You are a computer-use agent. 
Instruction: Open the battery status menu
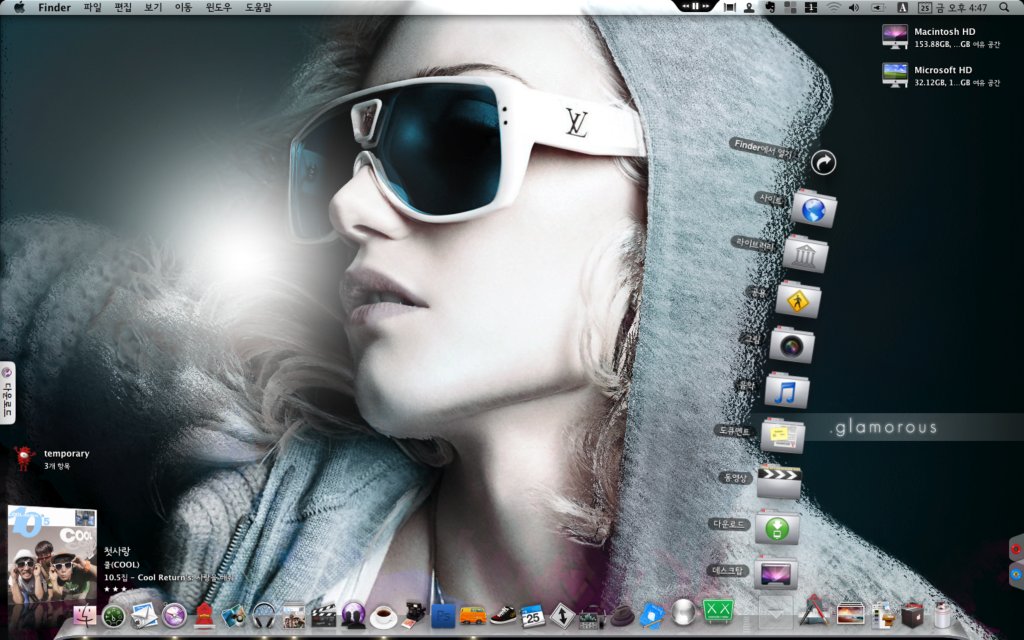[x=878, y=7]
